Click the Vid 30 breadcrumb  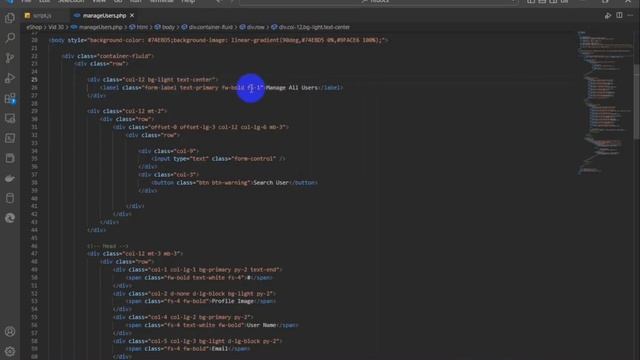pyautogui.click(x=56, y=27)
